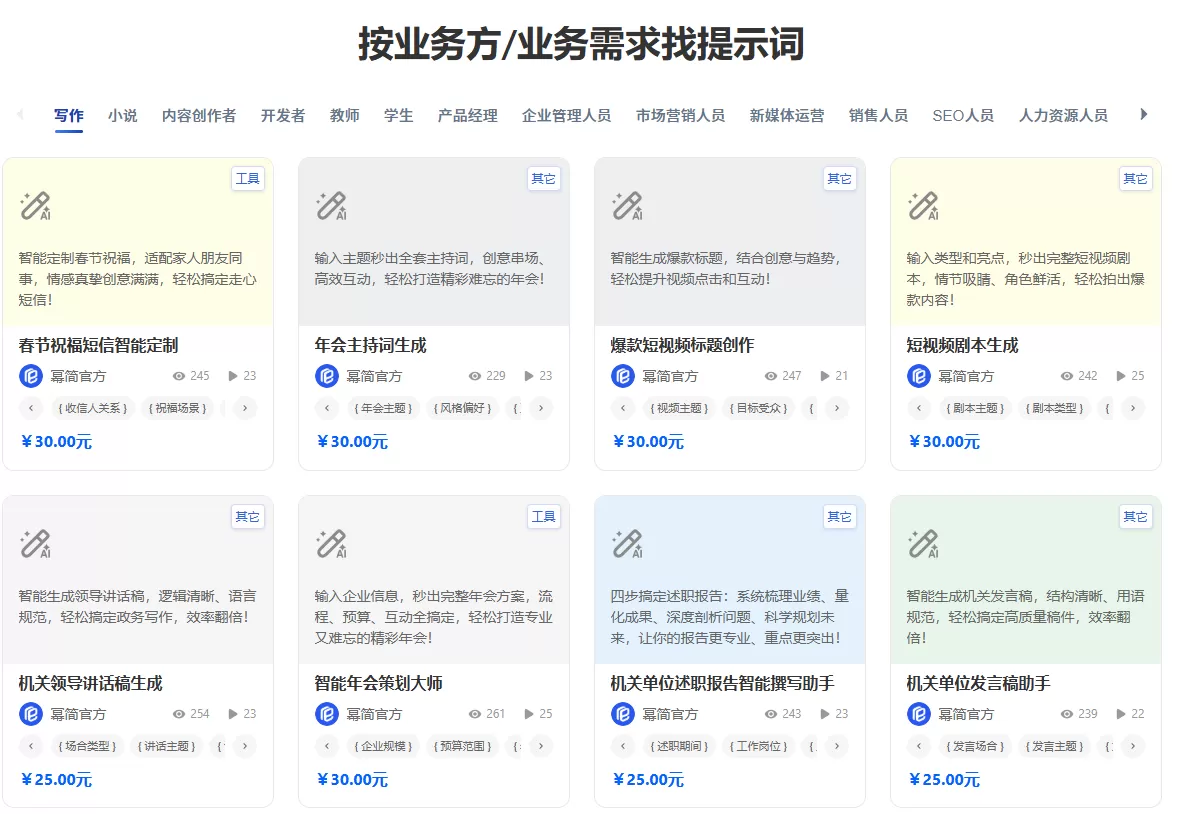
Task: Click the 其它 badge on 短视频剧本生成 card
Action: (1135, 179)
